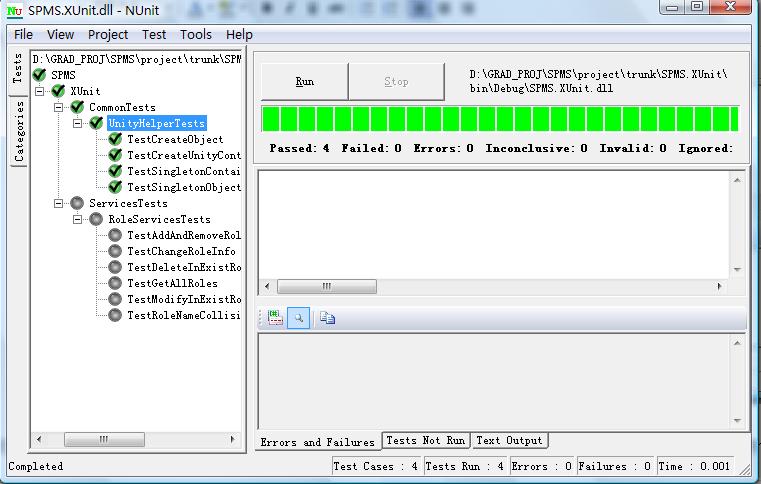Collapse the CommonTests tree node
Viewport: 761px width, 484px height.
(58, 107)
